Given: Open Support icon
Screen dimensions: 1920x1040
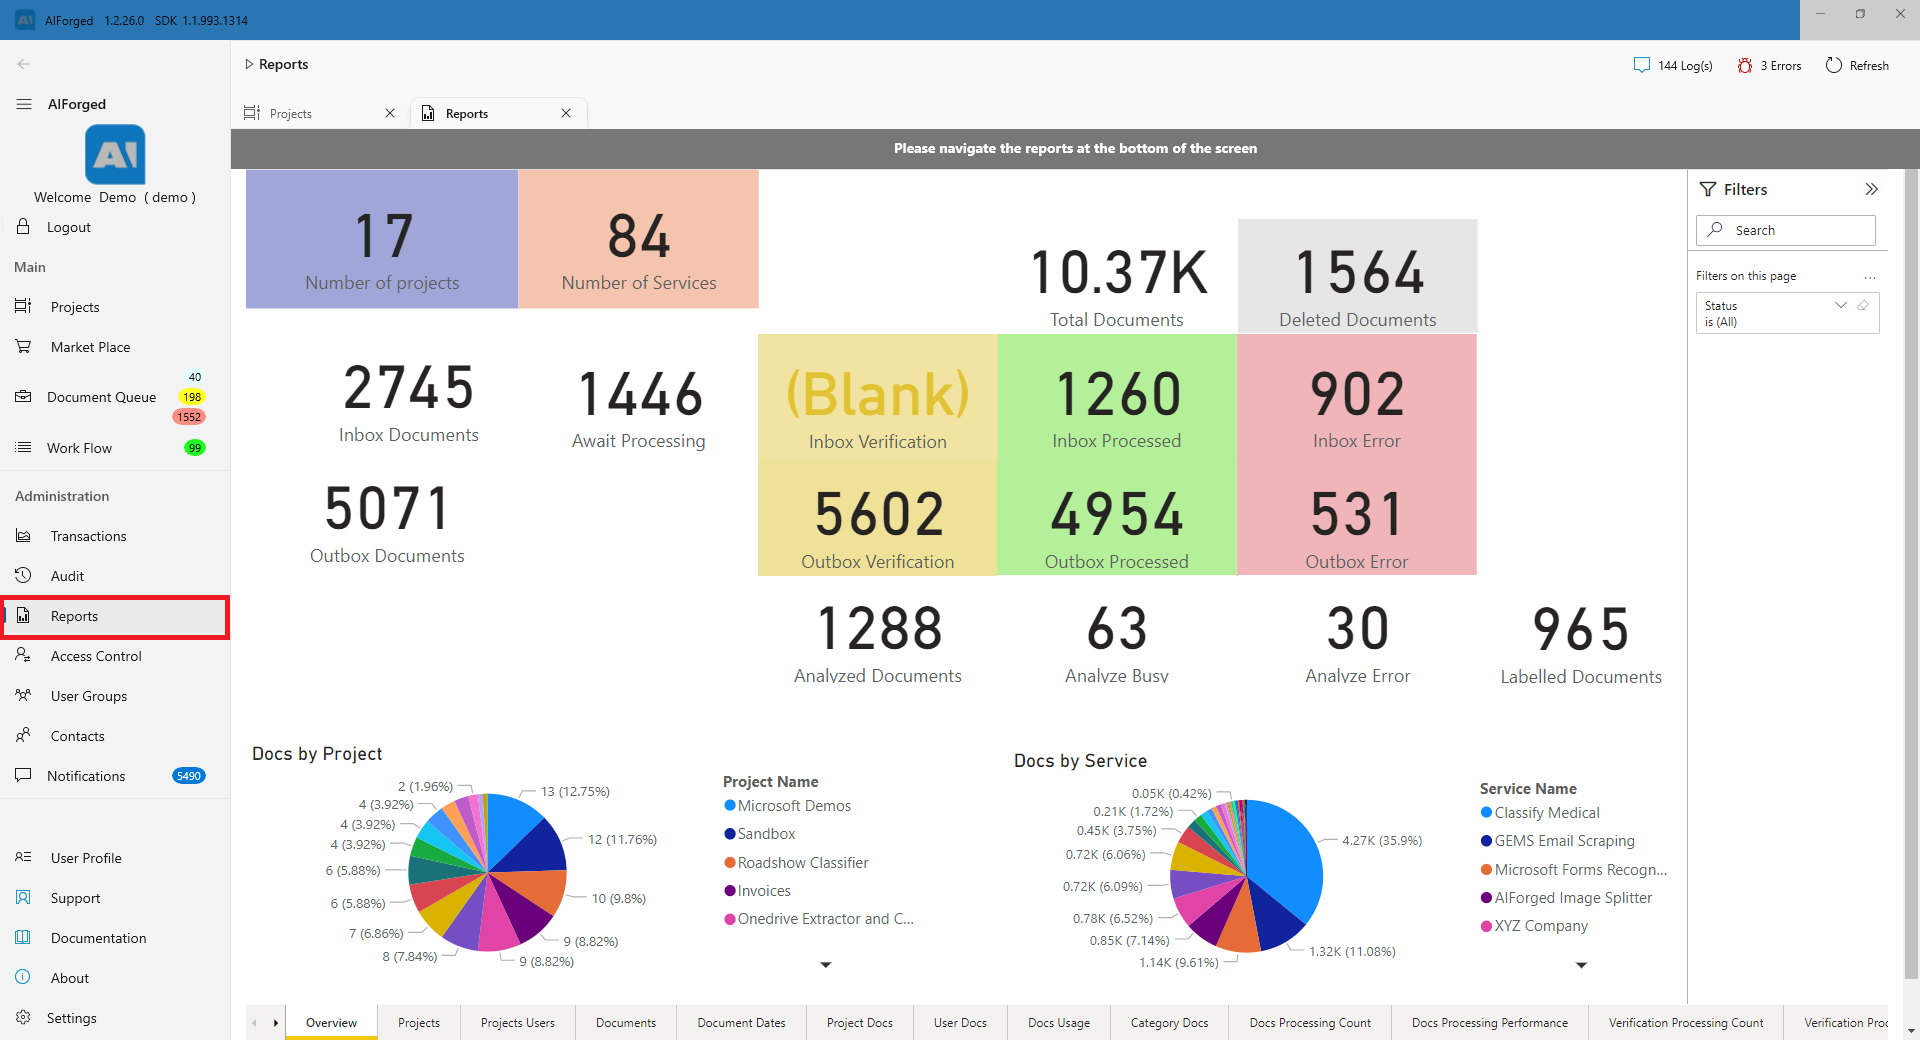Looking at the screenshot, I should coord(23,897).
